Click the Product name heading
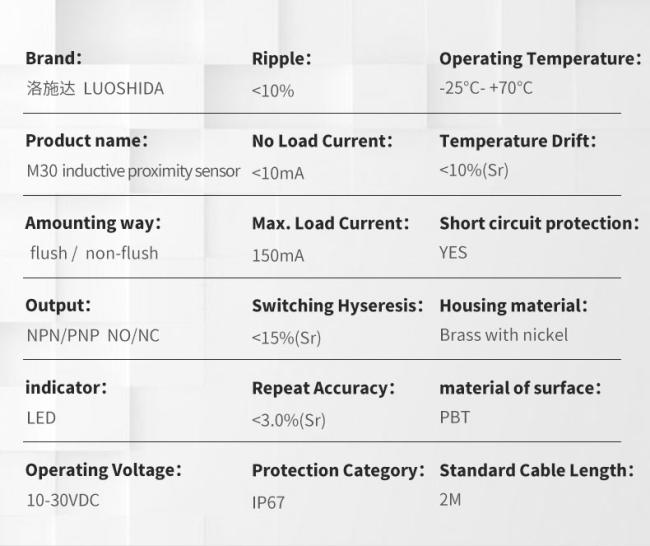Image resolution: width=650 pixels, height=546 pixels. (86, 140)
